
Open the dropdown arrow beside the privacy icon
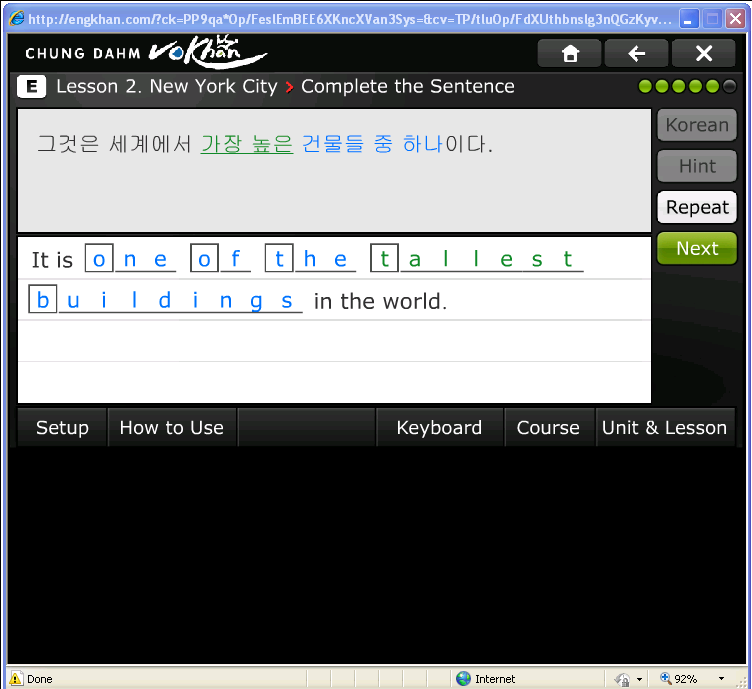coord(639,679)
